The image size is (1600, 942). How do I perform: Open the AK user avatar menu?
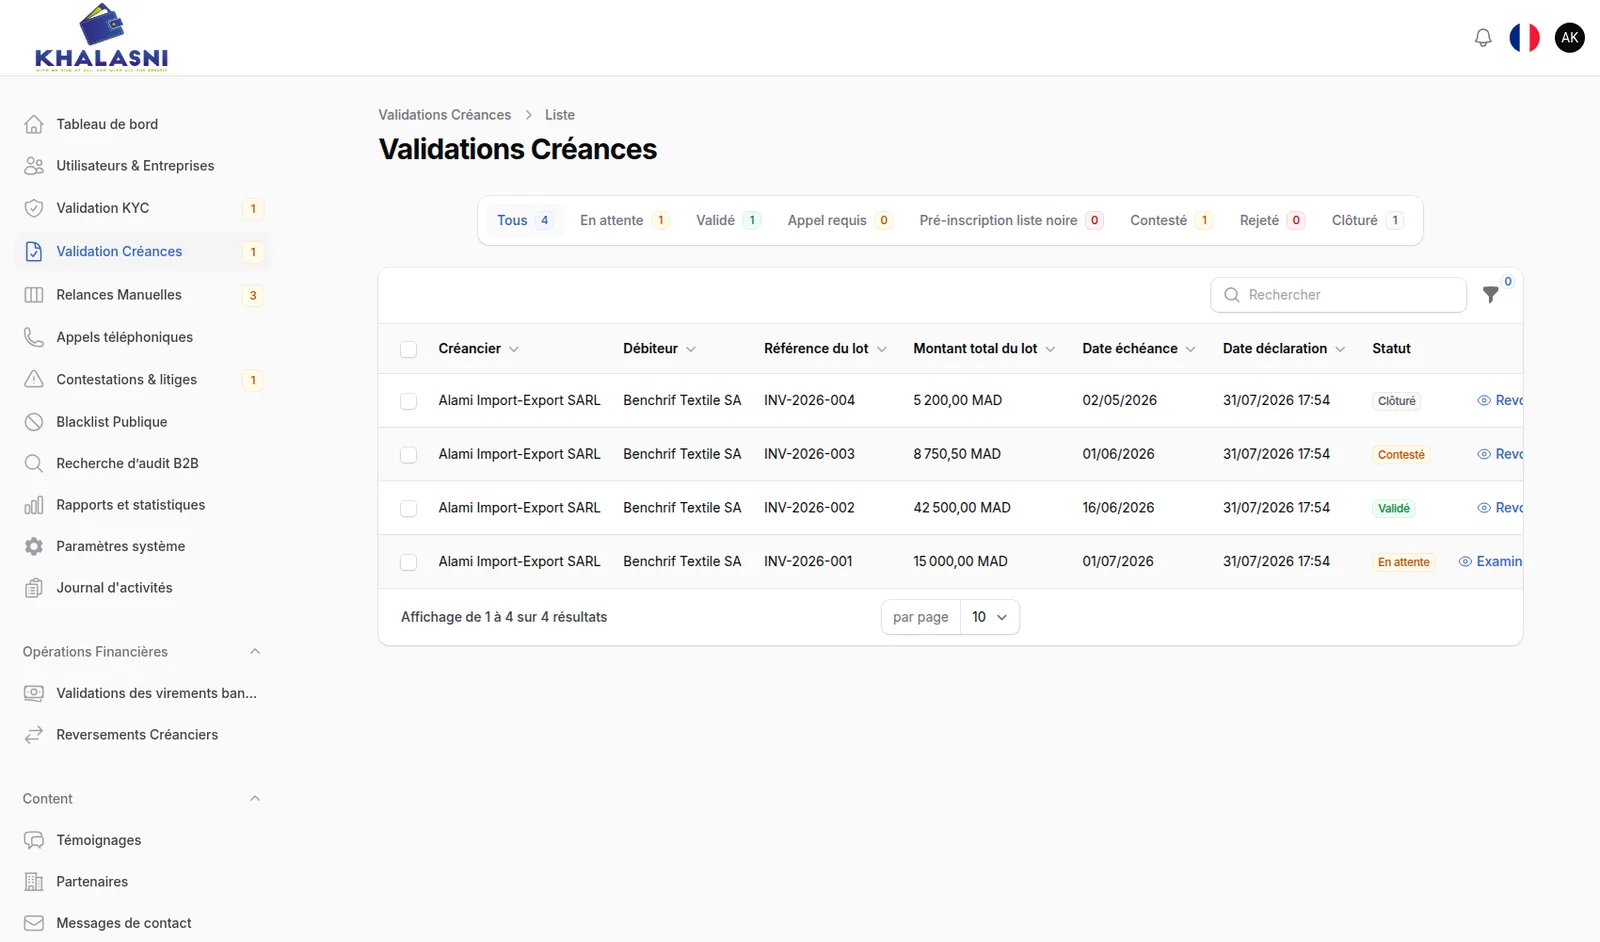1569,38
